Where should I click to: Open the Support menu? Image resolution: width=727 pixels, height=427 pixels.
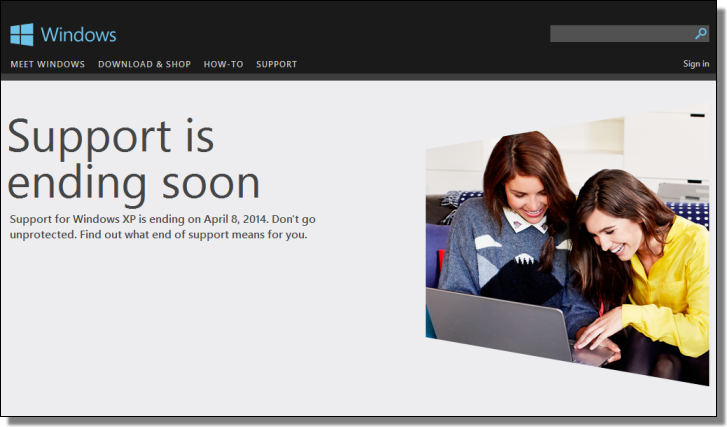tap(276, 64)
